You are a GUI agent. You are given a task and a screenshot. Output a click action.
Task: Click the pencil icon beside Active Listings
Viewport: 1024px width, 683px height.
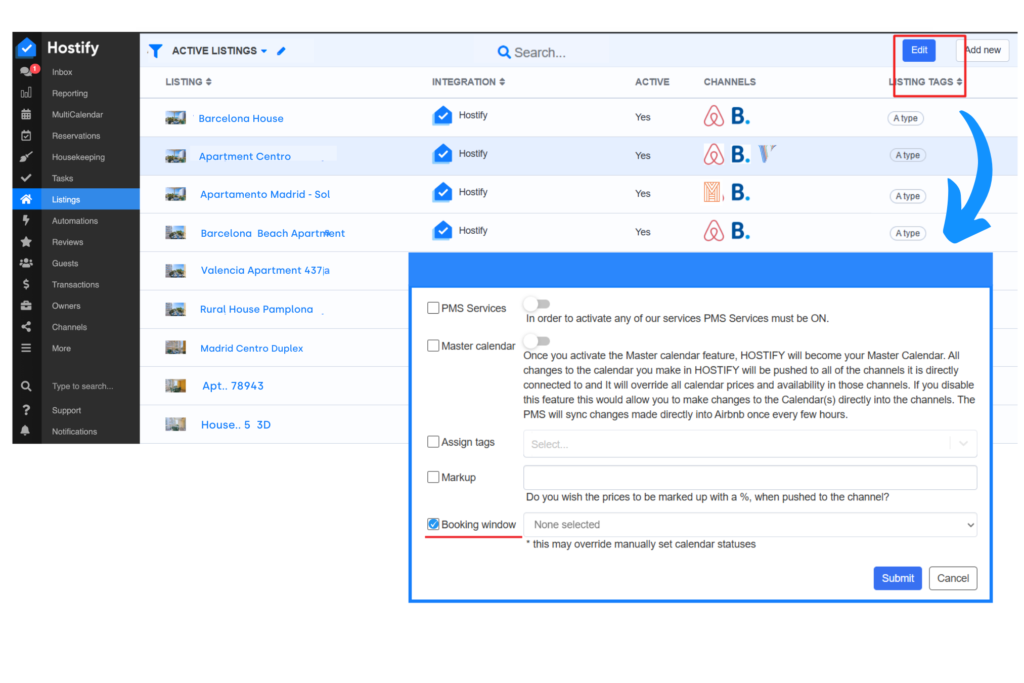click(282, 51)
